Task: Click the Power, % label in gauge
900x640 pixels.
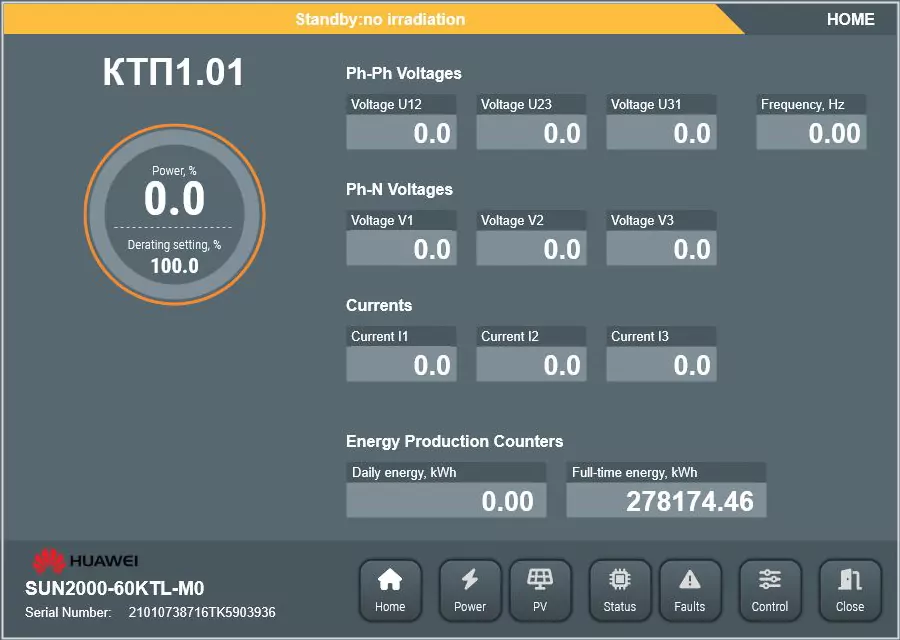Action: (174, 171)
